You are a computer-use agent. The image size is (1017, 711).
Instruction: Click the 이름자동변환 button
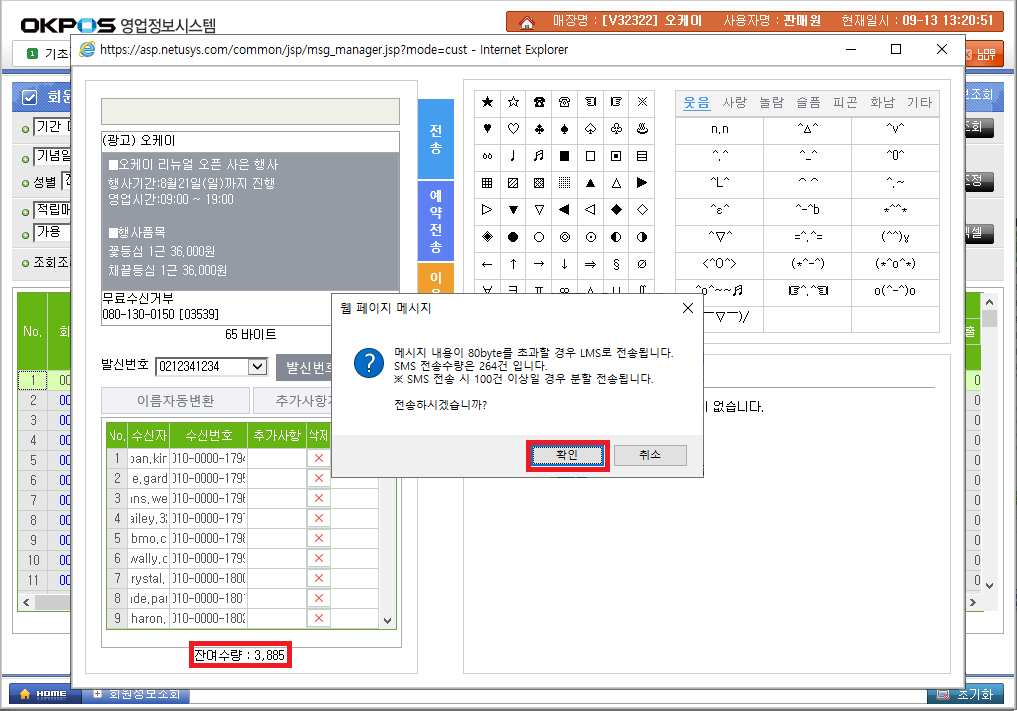pyautogui.click(x=176, y=401)
